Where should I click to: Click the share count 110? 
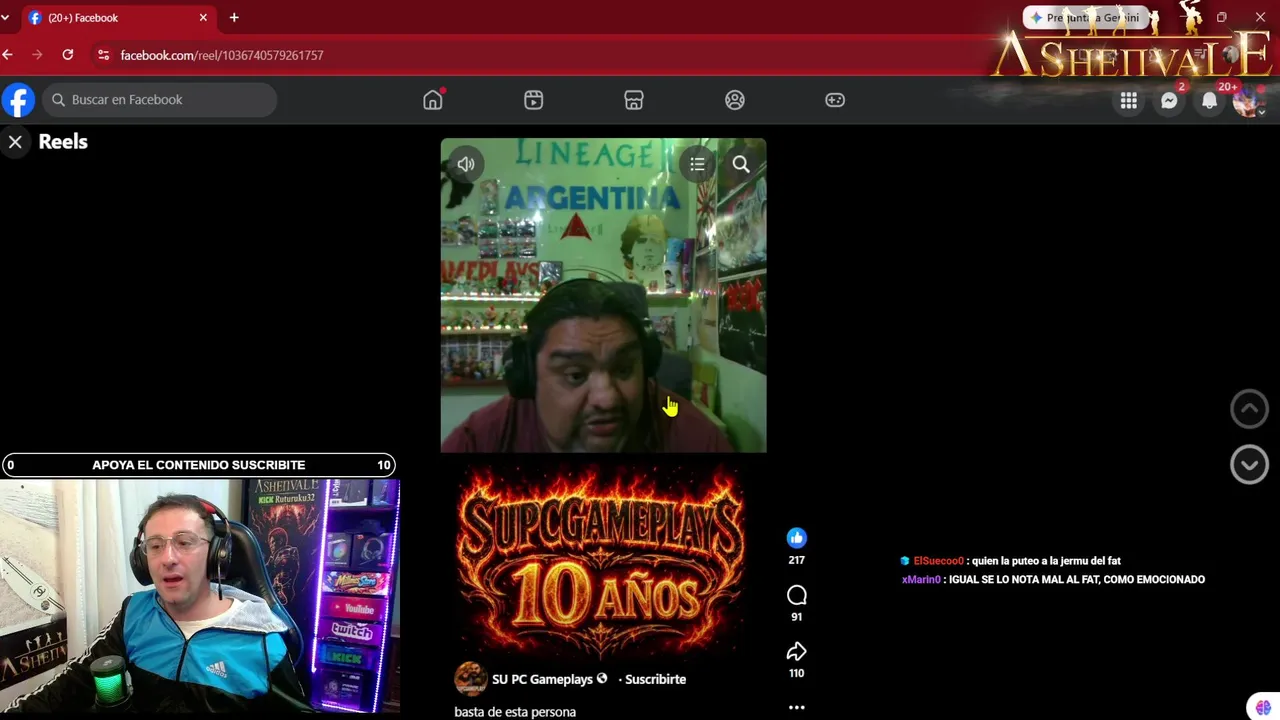click(x=796, y=673)
